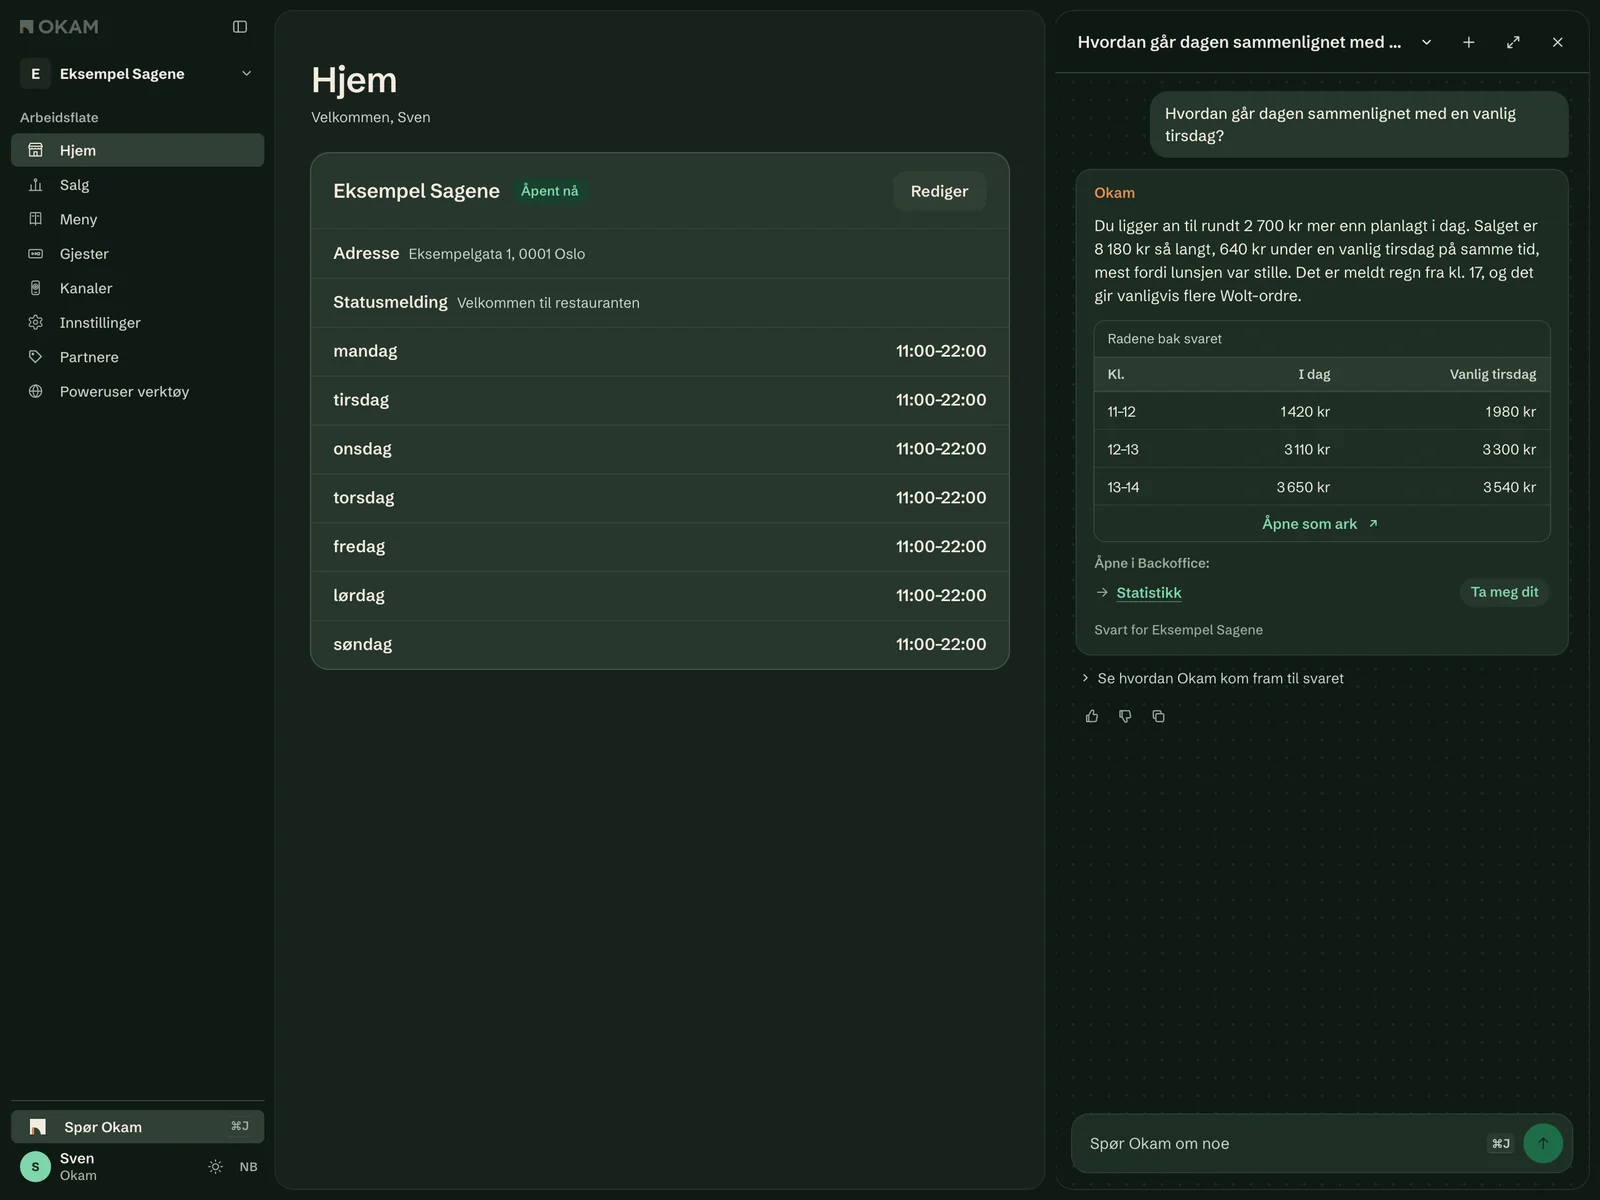The height and width of the screenshot is (1200, 1600).
Task: Expand the chat panel to fullscreen
Action: tap(1513, 42)
